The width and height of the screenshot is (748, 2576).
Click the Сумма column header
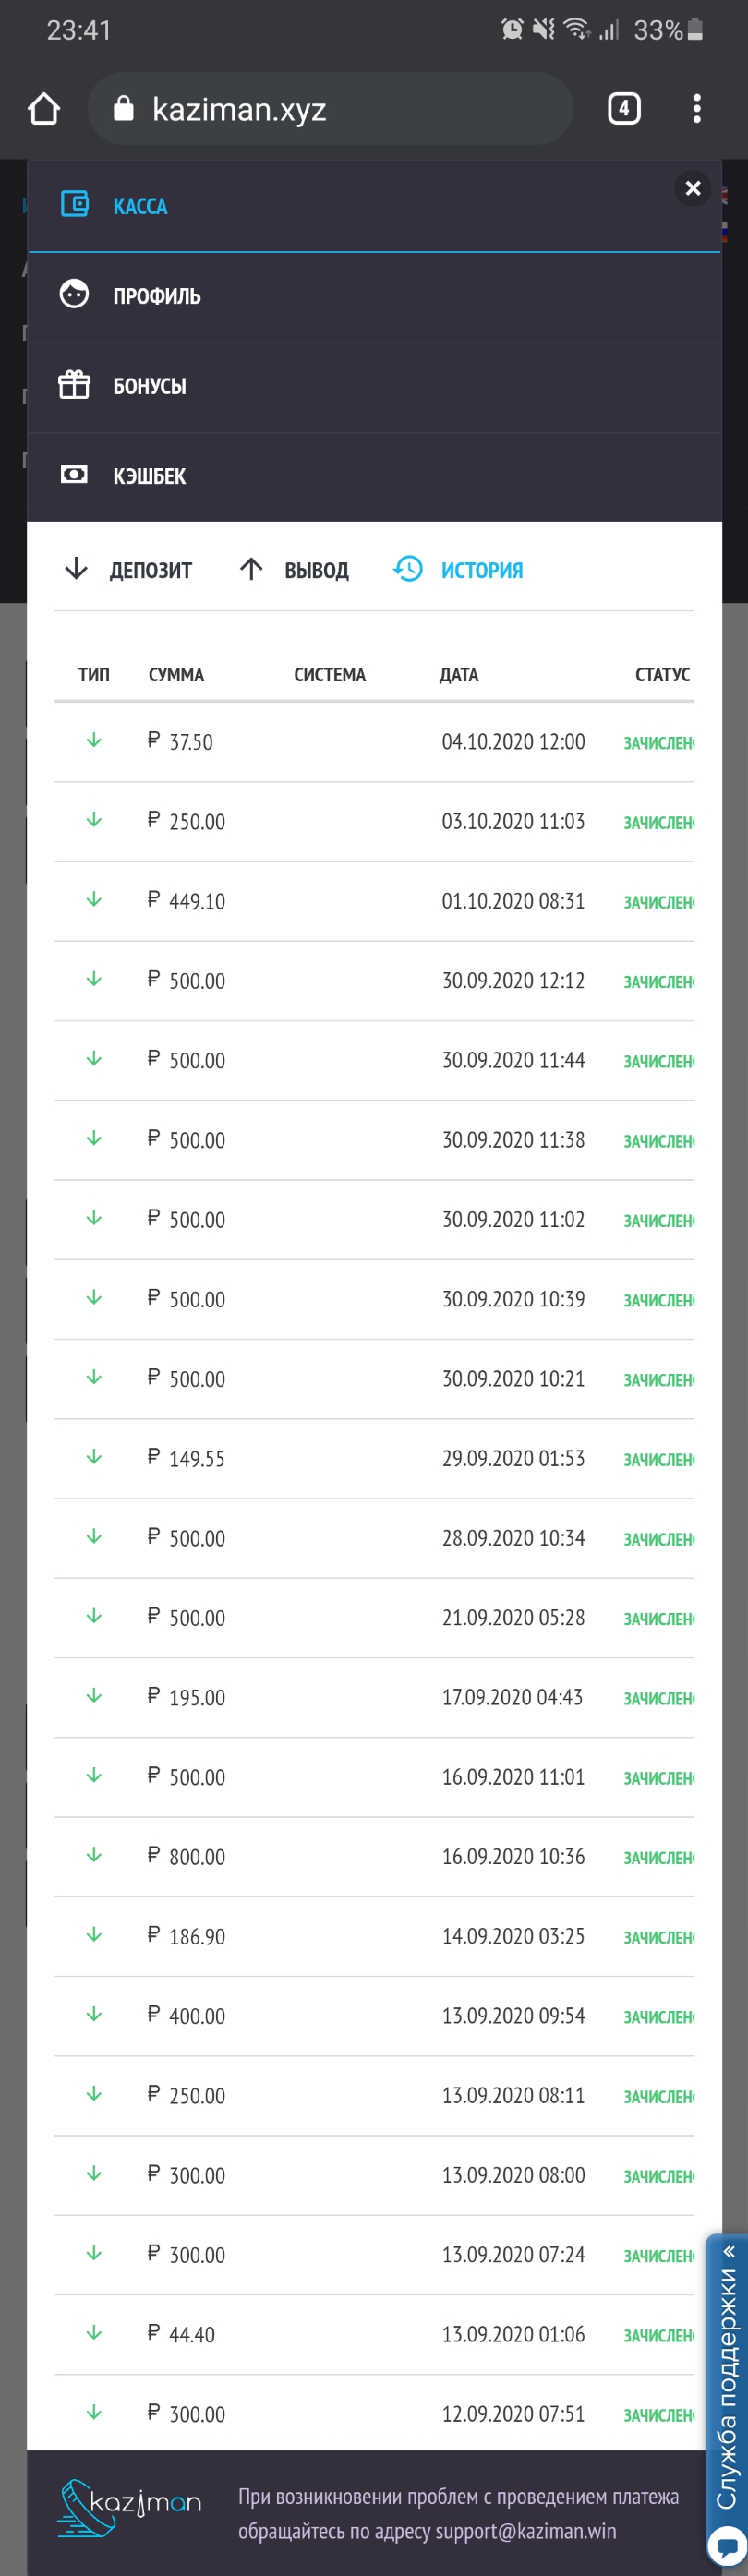[176, 675]
